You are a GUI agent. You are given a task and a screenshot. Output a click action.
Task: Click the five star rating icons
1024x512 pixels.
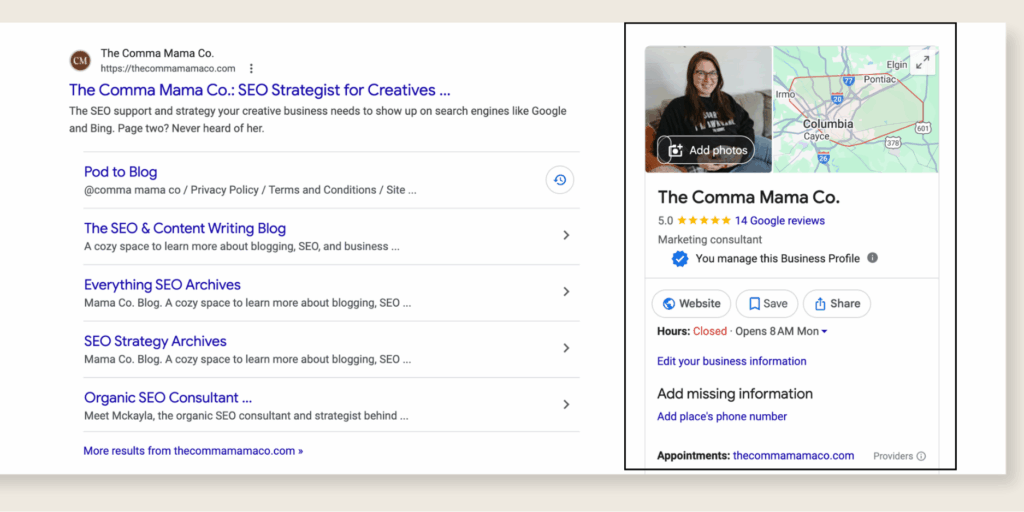pos(704,221)
